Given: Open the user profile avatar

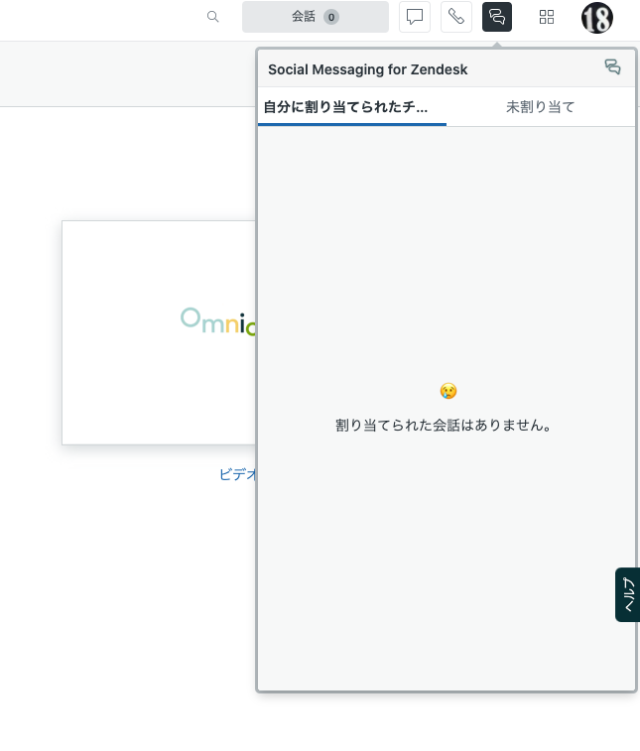Looking at the screenshot, I should [597, 18].
